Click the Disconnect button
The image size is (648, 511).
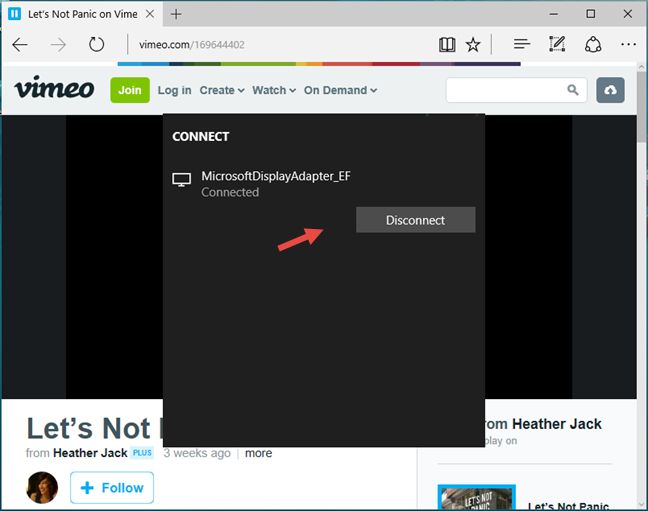pos(415,220)
